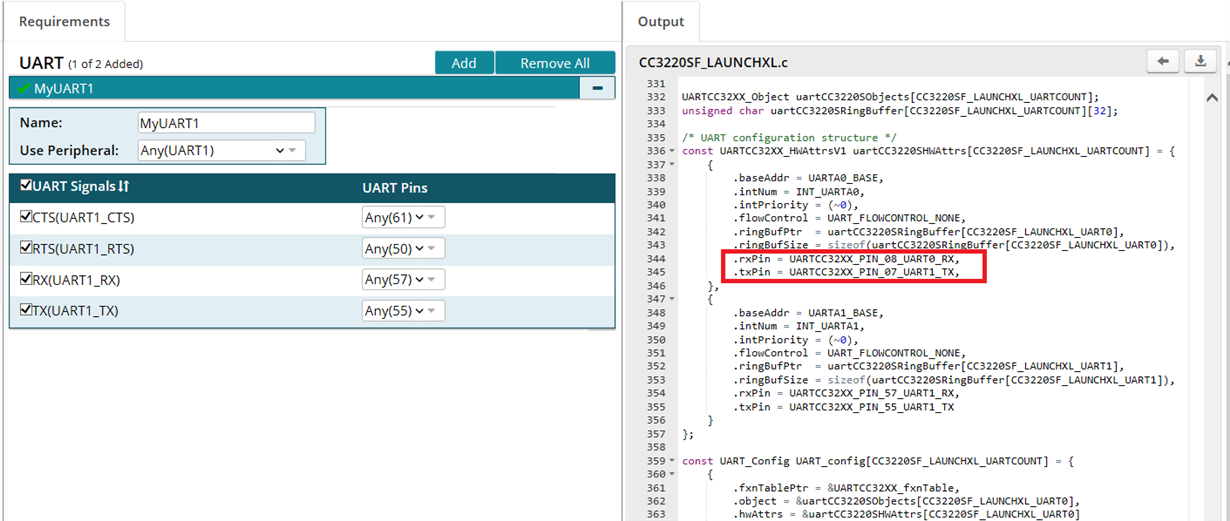Toggle the UART Signals select-all checkbox
The image size is (1230, 521).
click(26, 187)
